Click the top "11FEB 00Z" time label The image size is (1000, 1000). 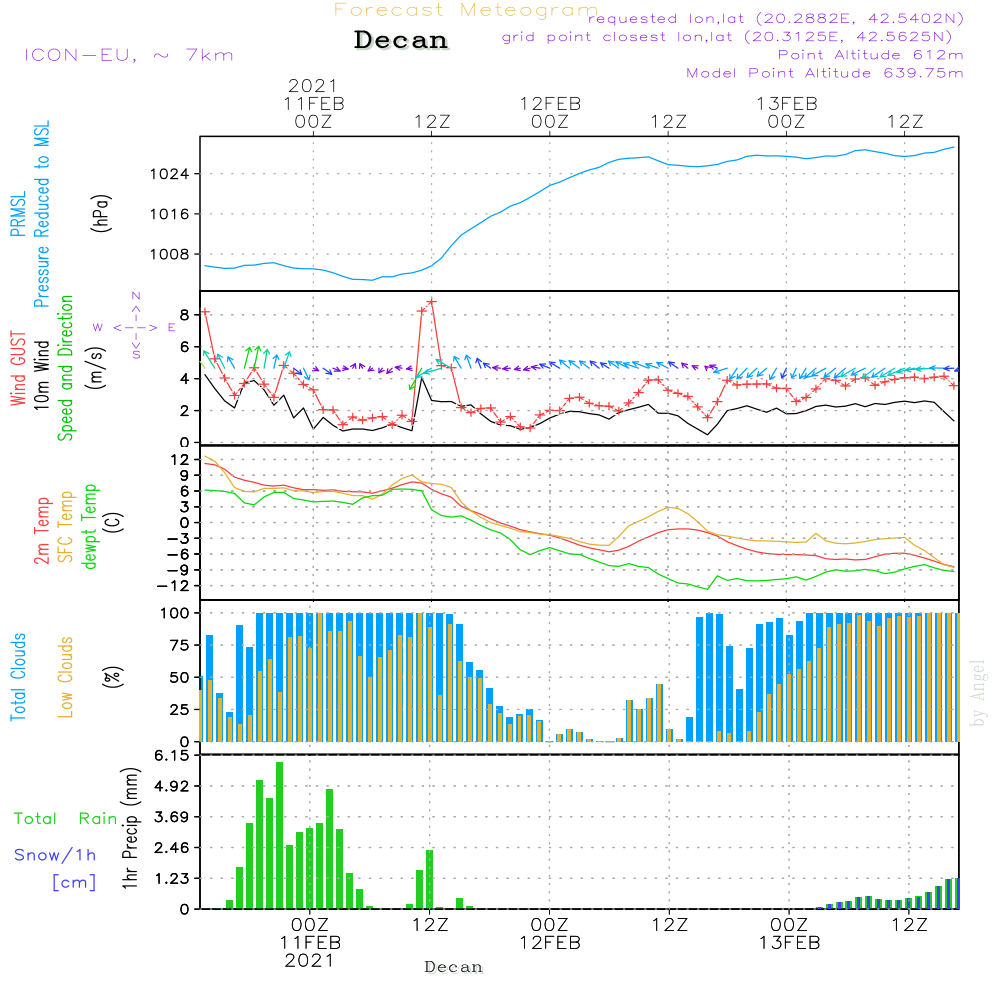tap(314, 112)
